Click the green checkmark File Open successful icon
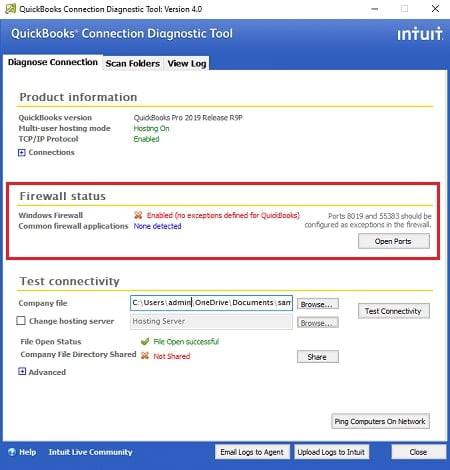 pyautogui.click(x=145, y=341)
